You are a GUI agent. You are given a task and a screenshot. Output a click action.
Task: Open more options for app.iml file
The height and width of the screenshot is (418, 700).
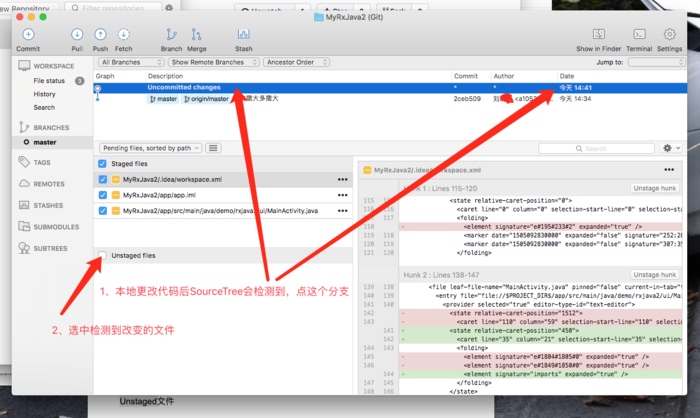pos(342,195)
